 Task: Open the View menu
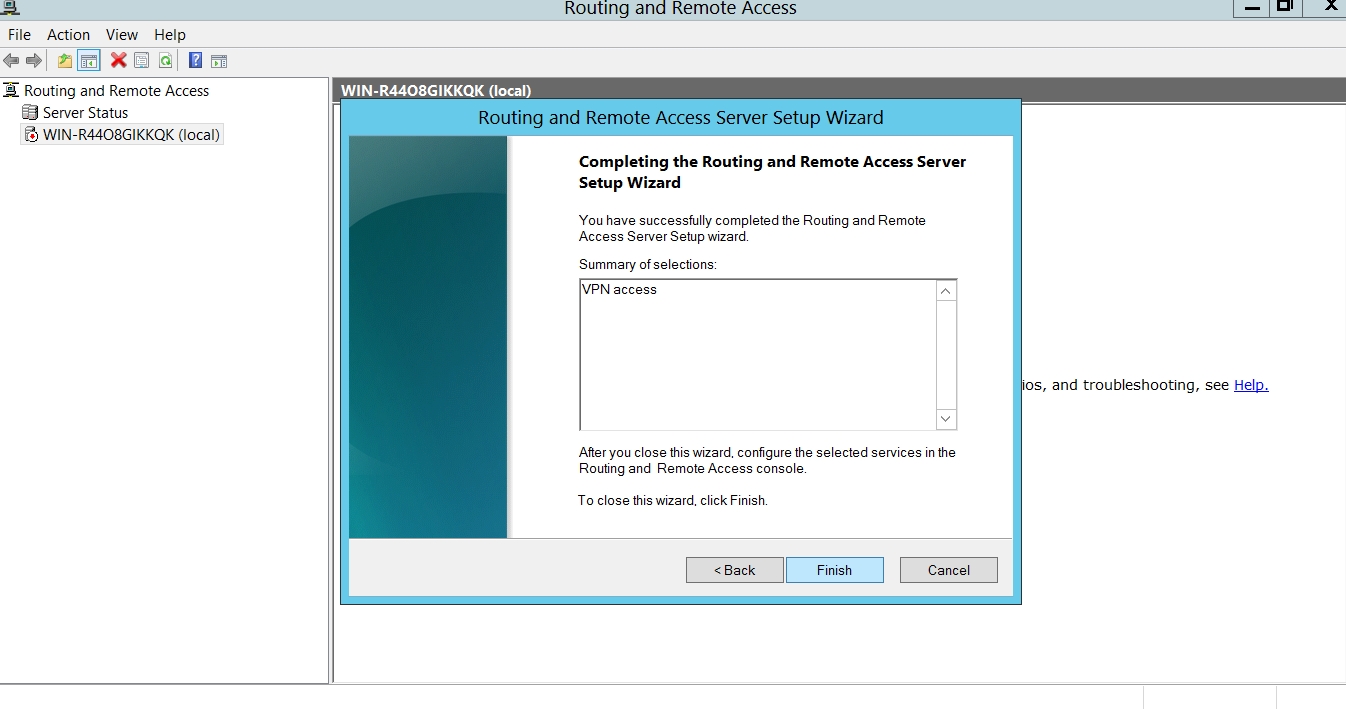point(122,35)
